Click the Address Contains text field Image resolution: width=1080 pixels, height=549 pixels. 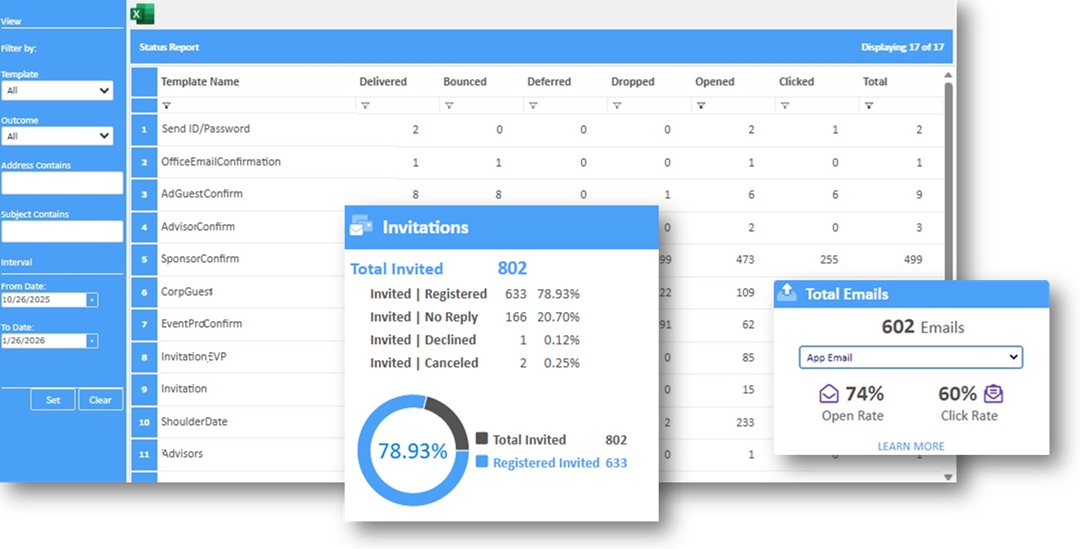click(x=61, y=183)
